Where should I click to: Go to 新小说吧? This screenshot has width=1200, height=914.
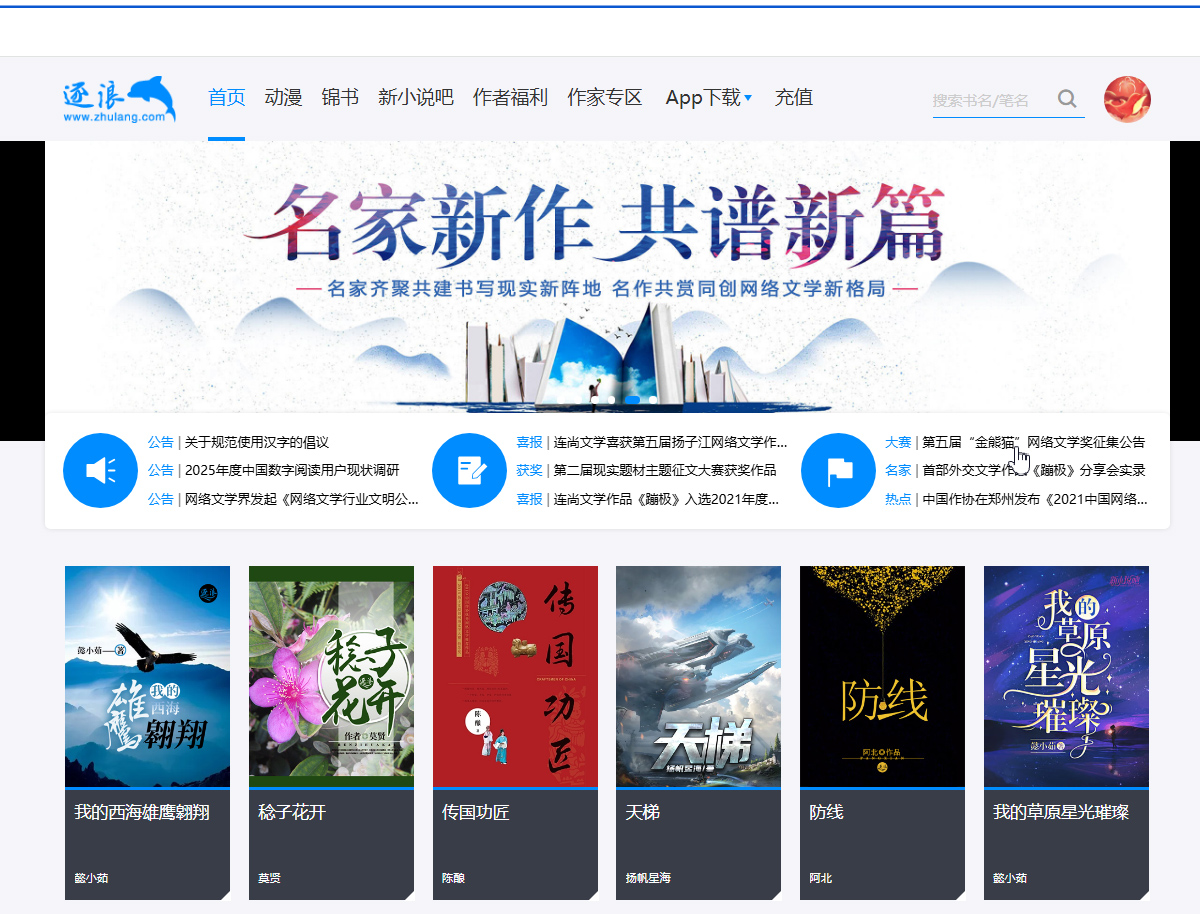click(415, 98)
